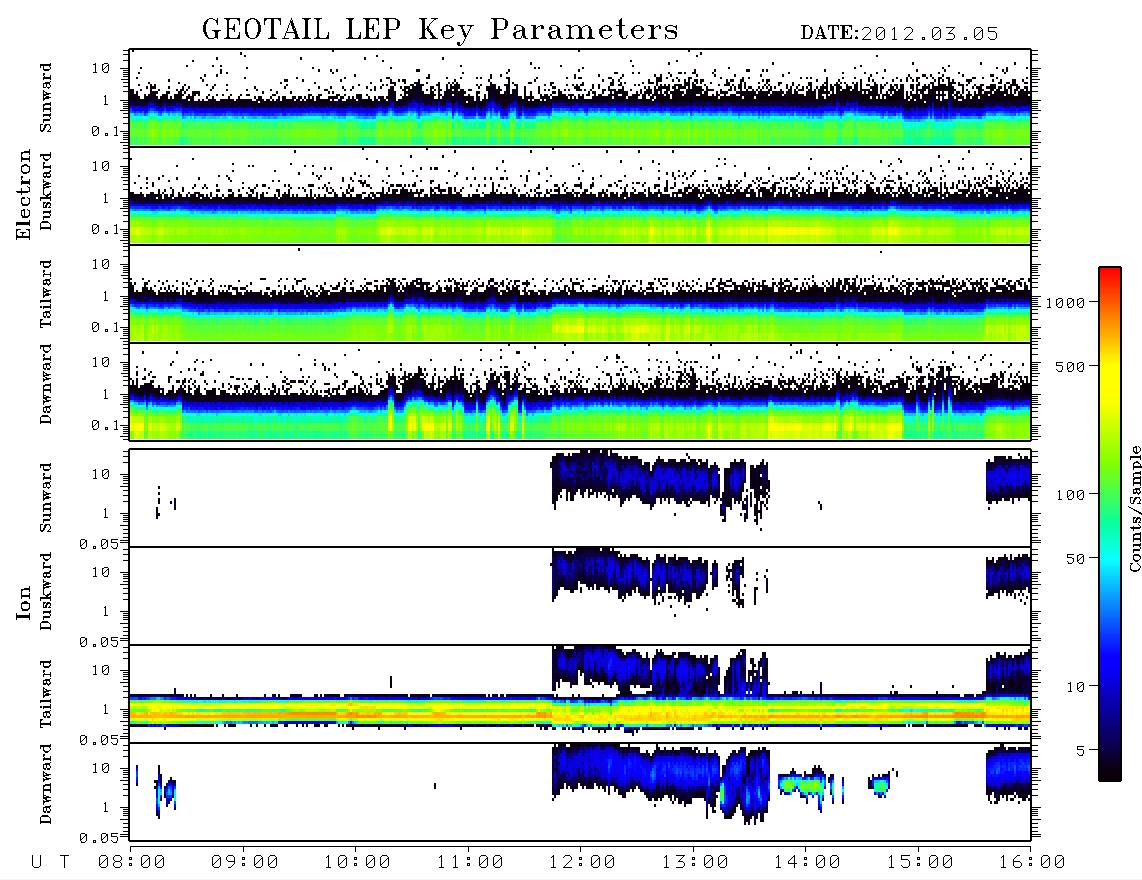Click the Ion Duskward spectrogram panel
1142x880 pixels.
(x=580, y=596)
